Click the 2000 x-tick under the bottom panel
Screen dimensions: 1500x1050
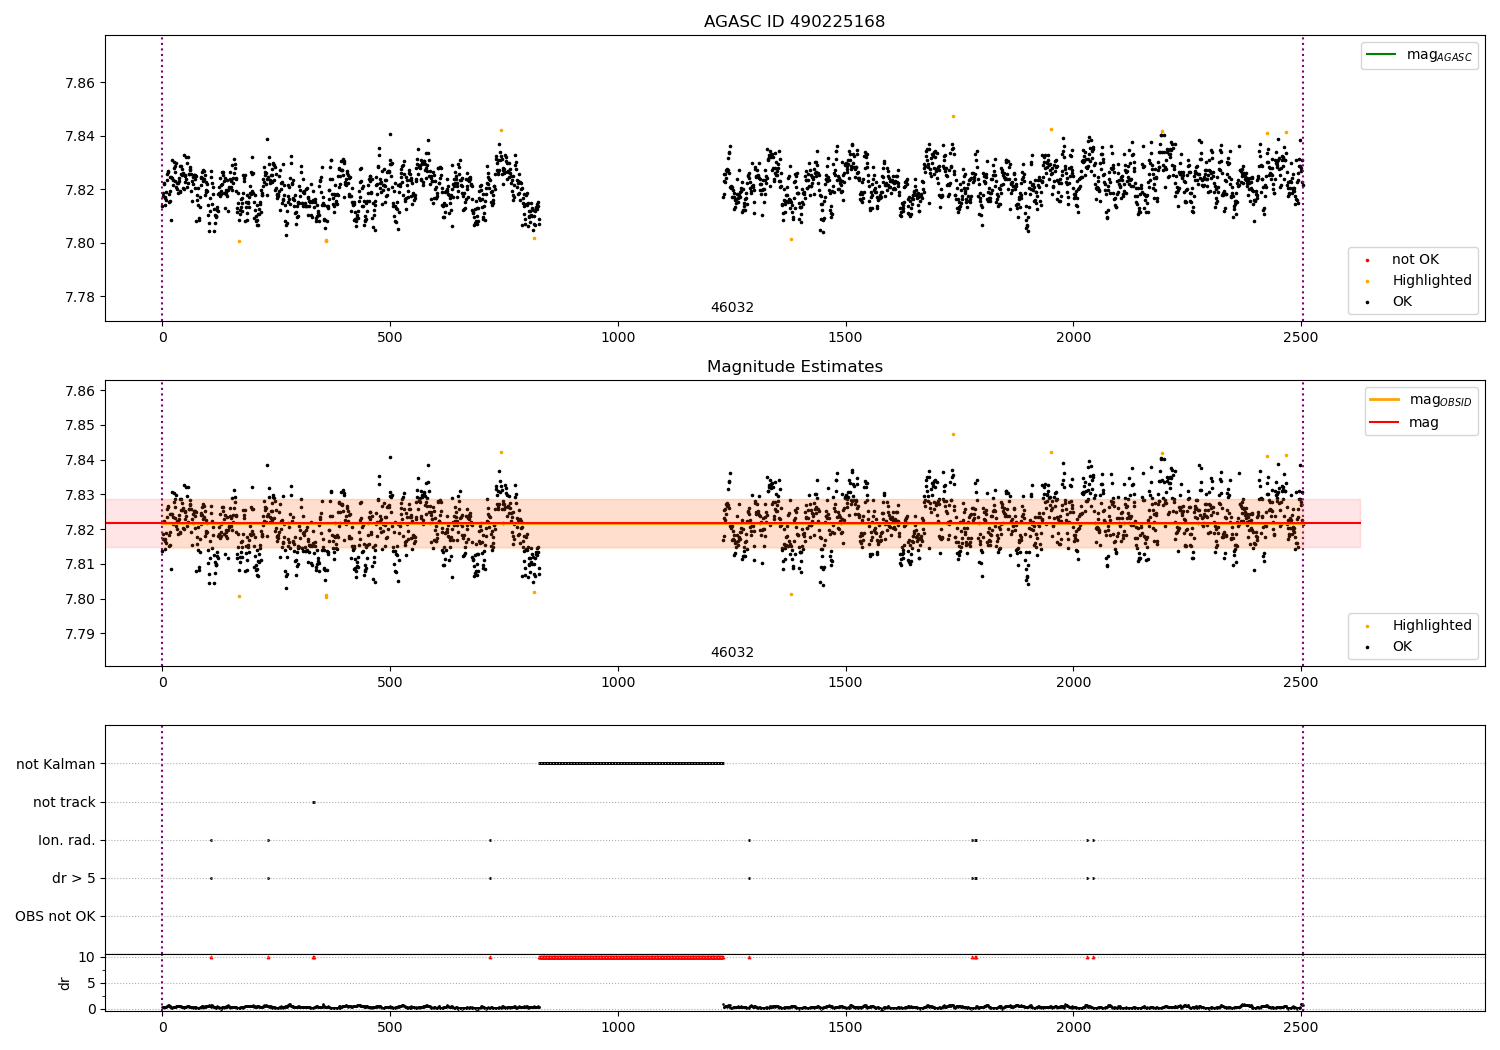1073,1027
